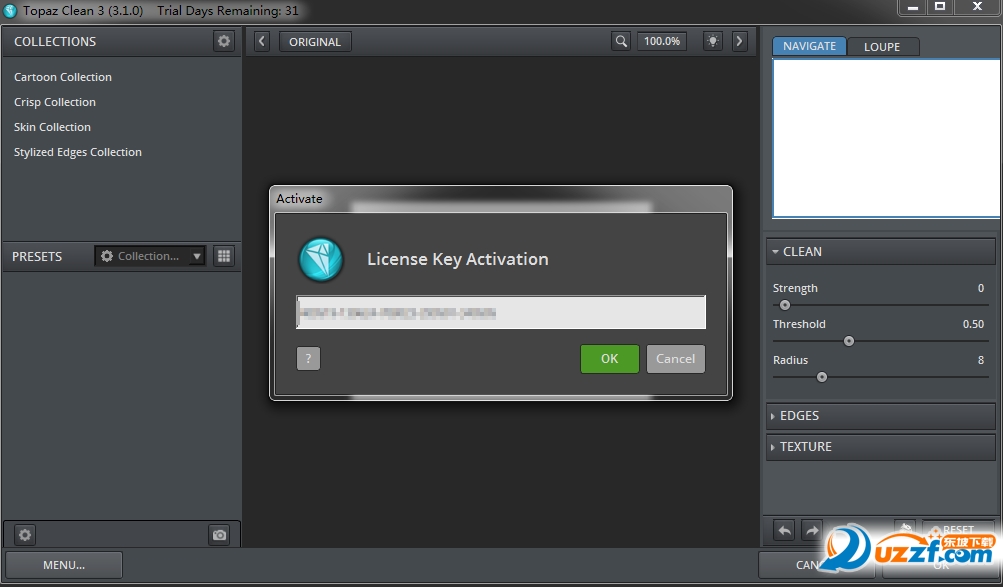The image size is (1003, 587).
Task: Go to next view with the right arrow
Action: pyautogui.click(x=739, y=42)
